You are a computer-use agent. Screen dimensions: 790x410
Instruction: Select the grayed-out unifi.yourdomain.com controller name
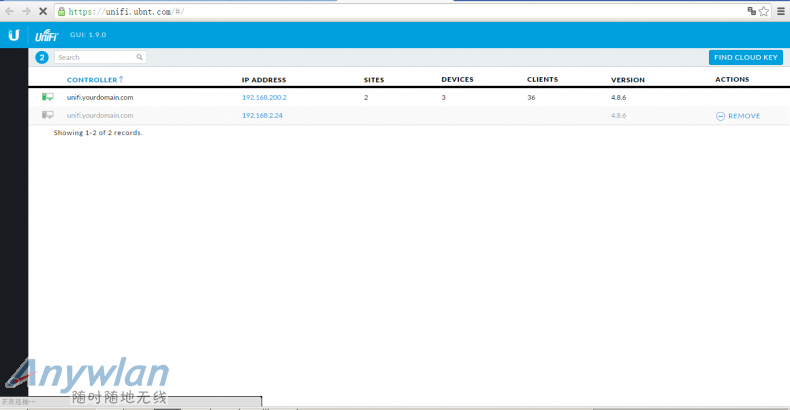click(100, 115)
